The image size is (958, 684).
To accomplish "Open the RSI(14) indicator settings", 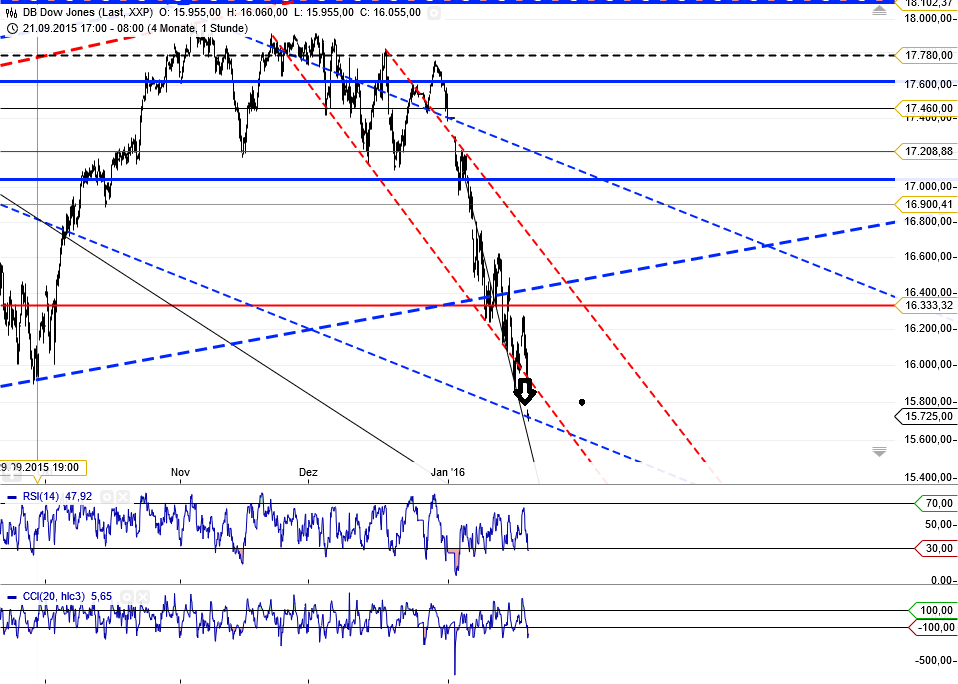I will coord(105,496).
